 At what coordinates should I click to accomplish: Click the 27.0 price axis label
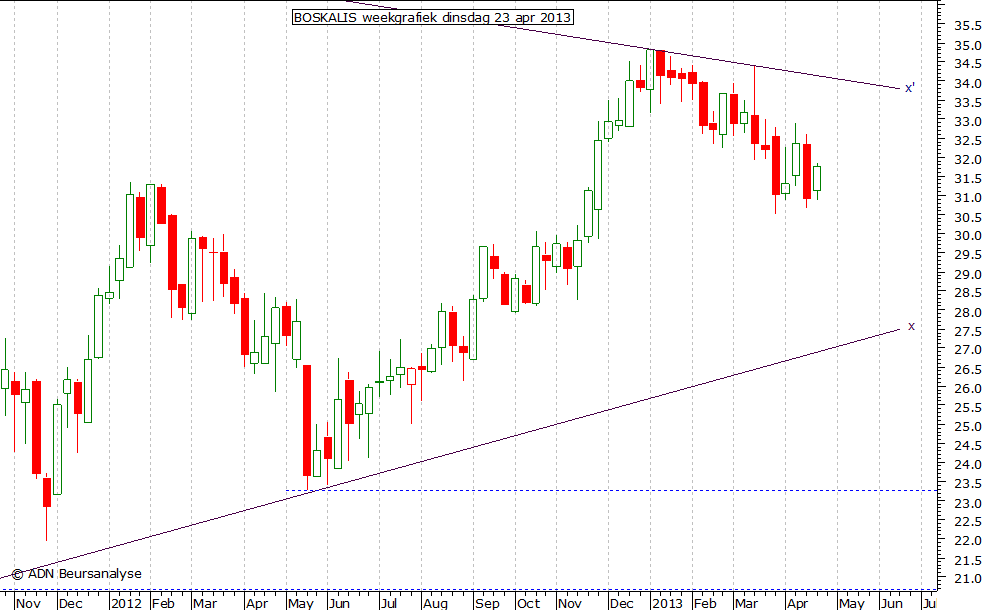967,350
